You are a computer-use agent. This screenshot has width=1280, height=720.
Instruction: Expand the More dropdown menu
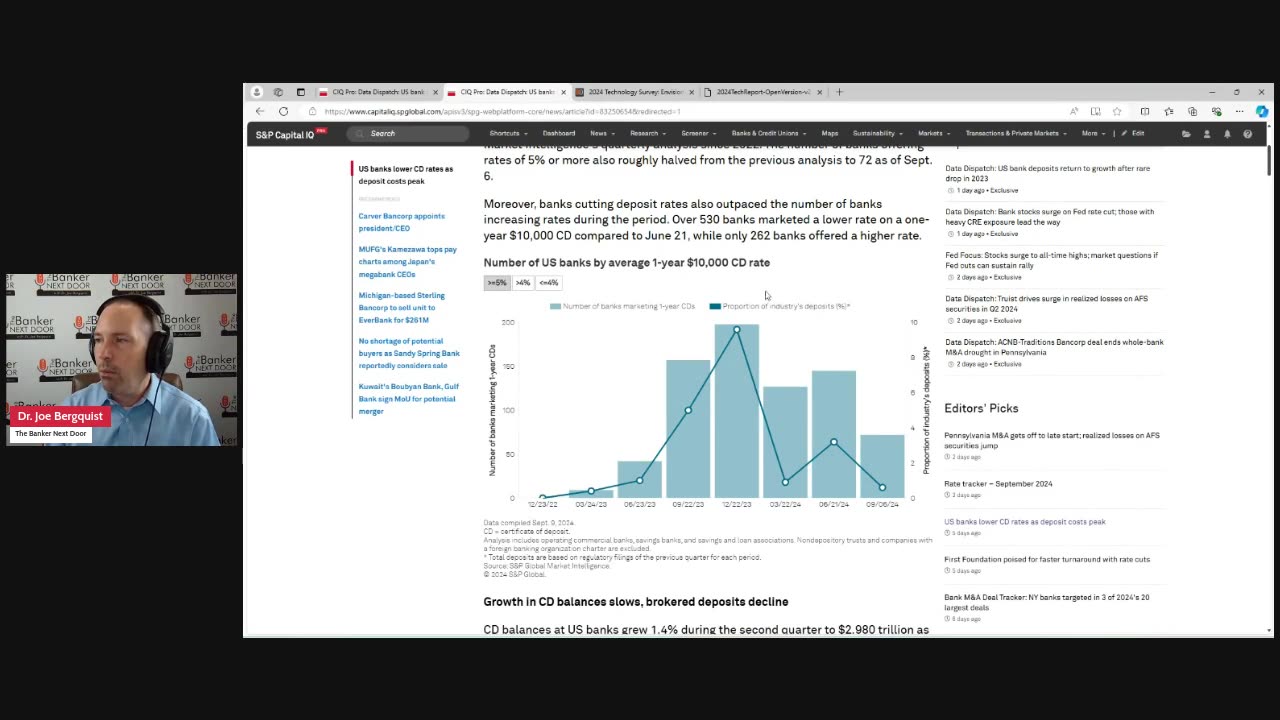pos(1093,133)
